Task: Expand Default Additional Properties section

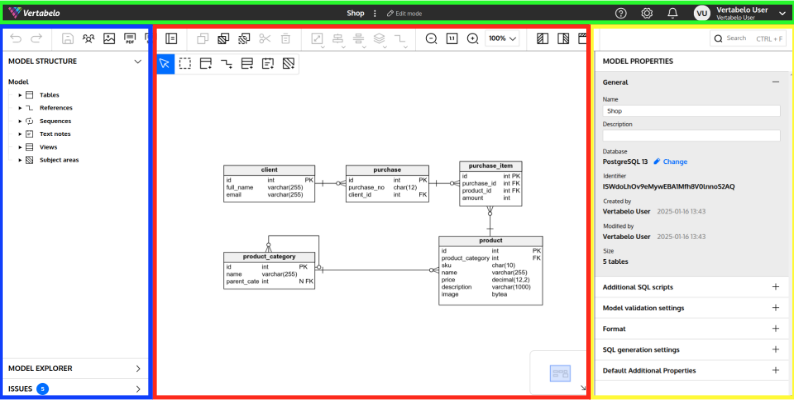Action: coord(775,371)
